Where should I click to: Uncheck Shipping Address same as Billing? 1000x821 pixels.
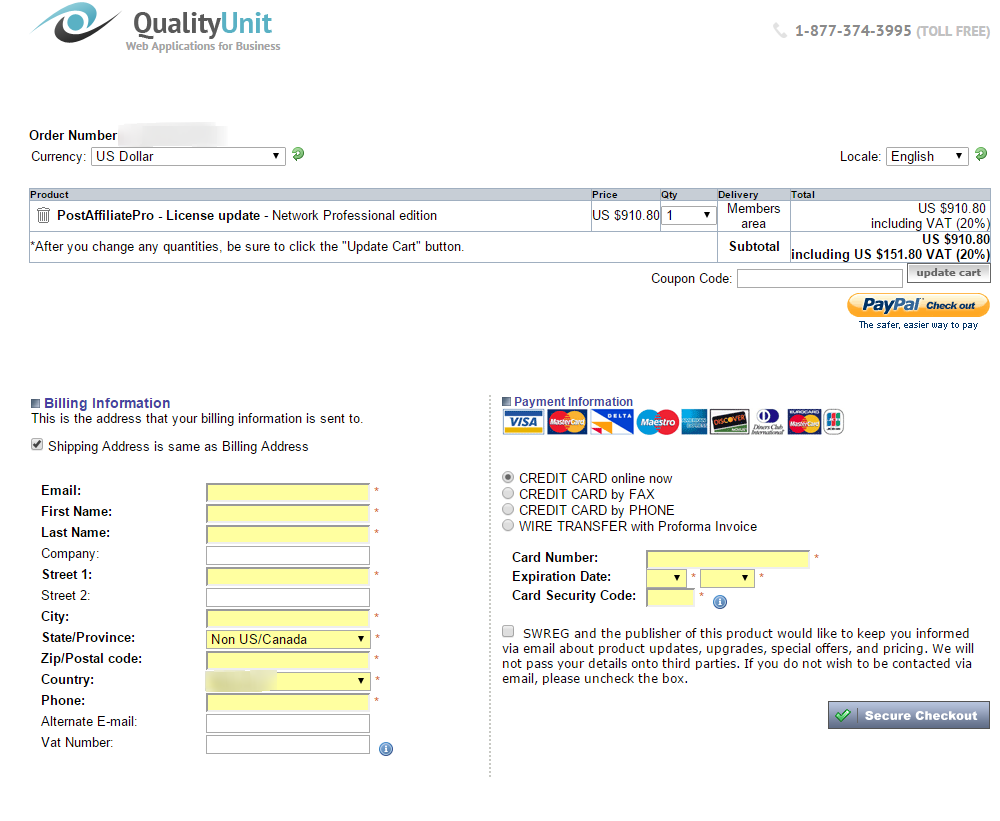tap(37, 445)
